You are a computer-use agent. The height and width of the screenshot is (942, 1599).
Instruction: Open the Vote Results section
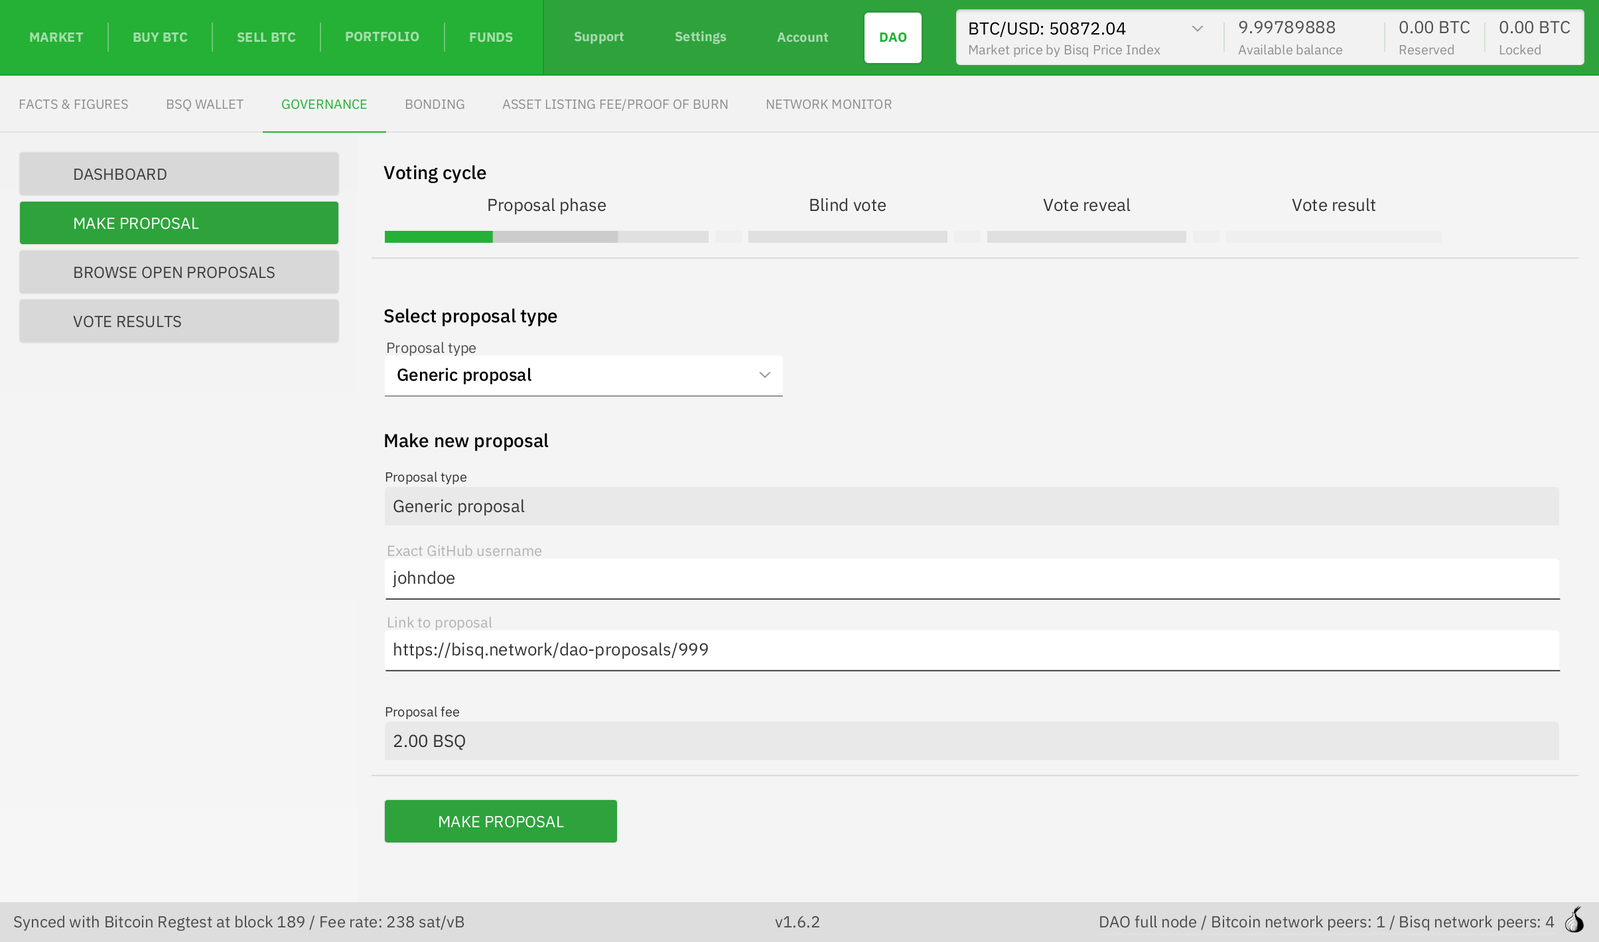[x=179, y=321]
